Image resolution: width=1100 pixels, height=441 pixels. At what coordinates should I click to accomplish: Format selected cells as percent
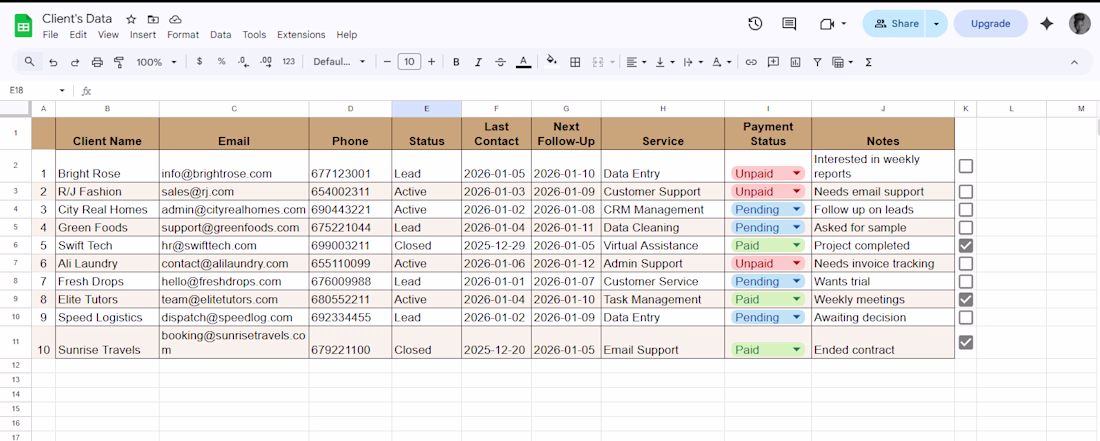coord(221,62)
